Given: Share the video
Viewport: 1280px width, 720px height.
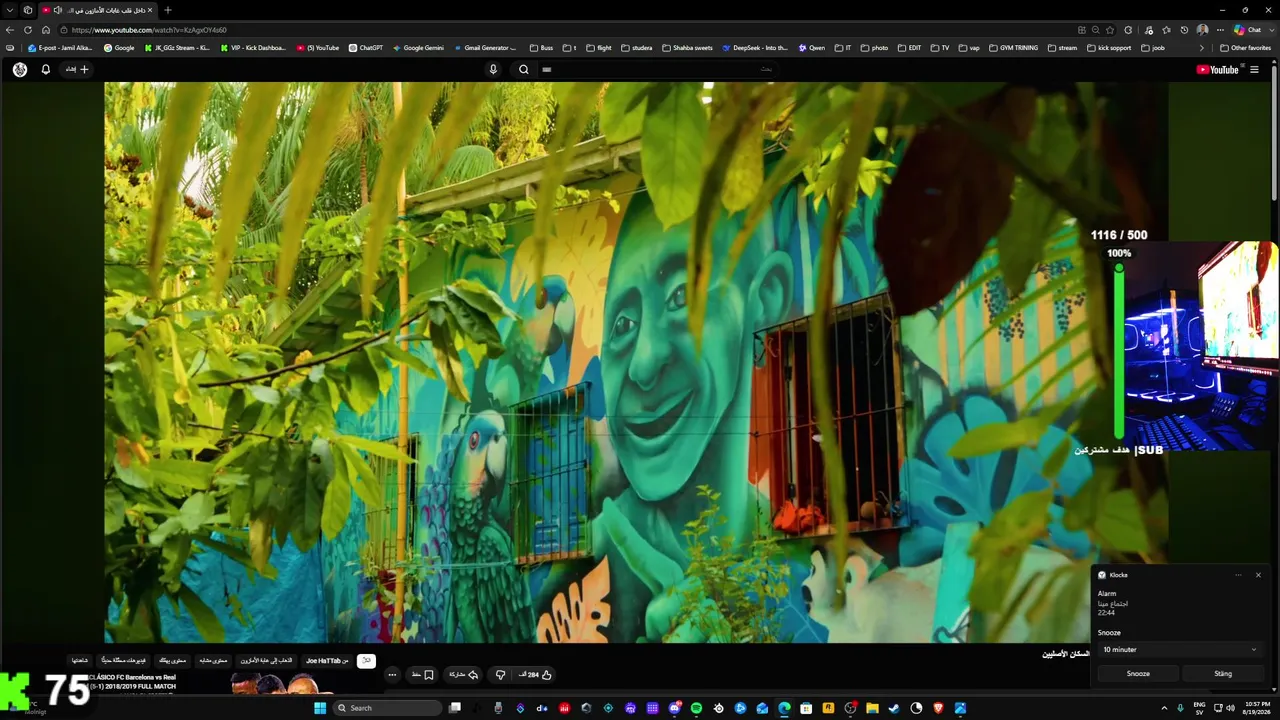Looking at the screenshot, I should 463,674.
